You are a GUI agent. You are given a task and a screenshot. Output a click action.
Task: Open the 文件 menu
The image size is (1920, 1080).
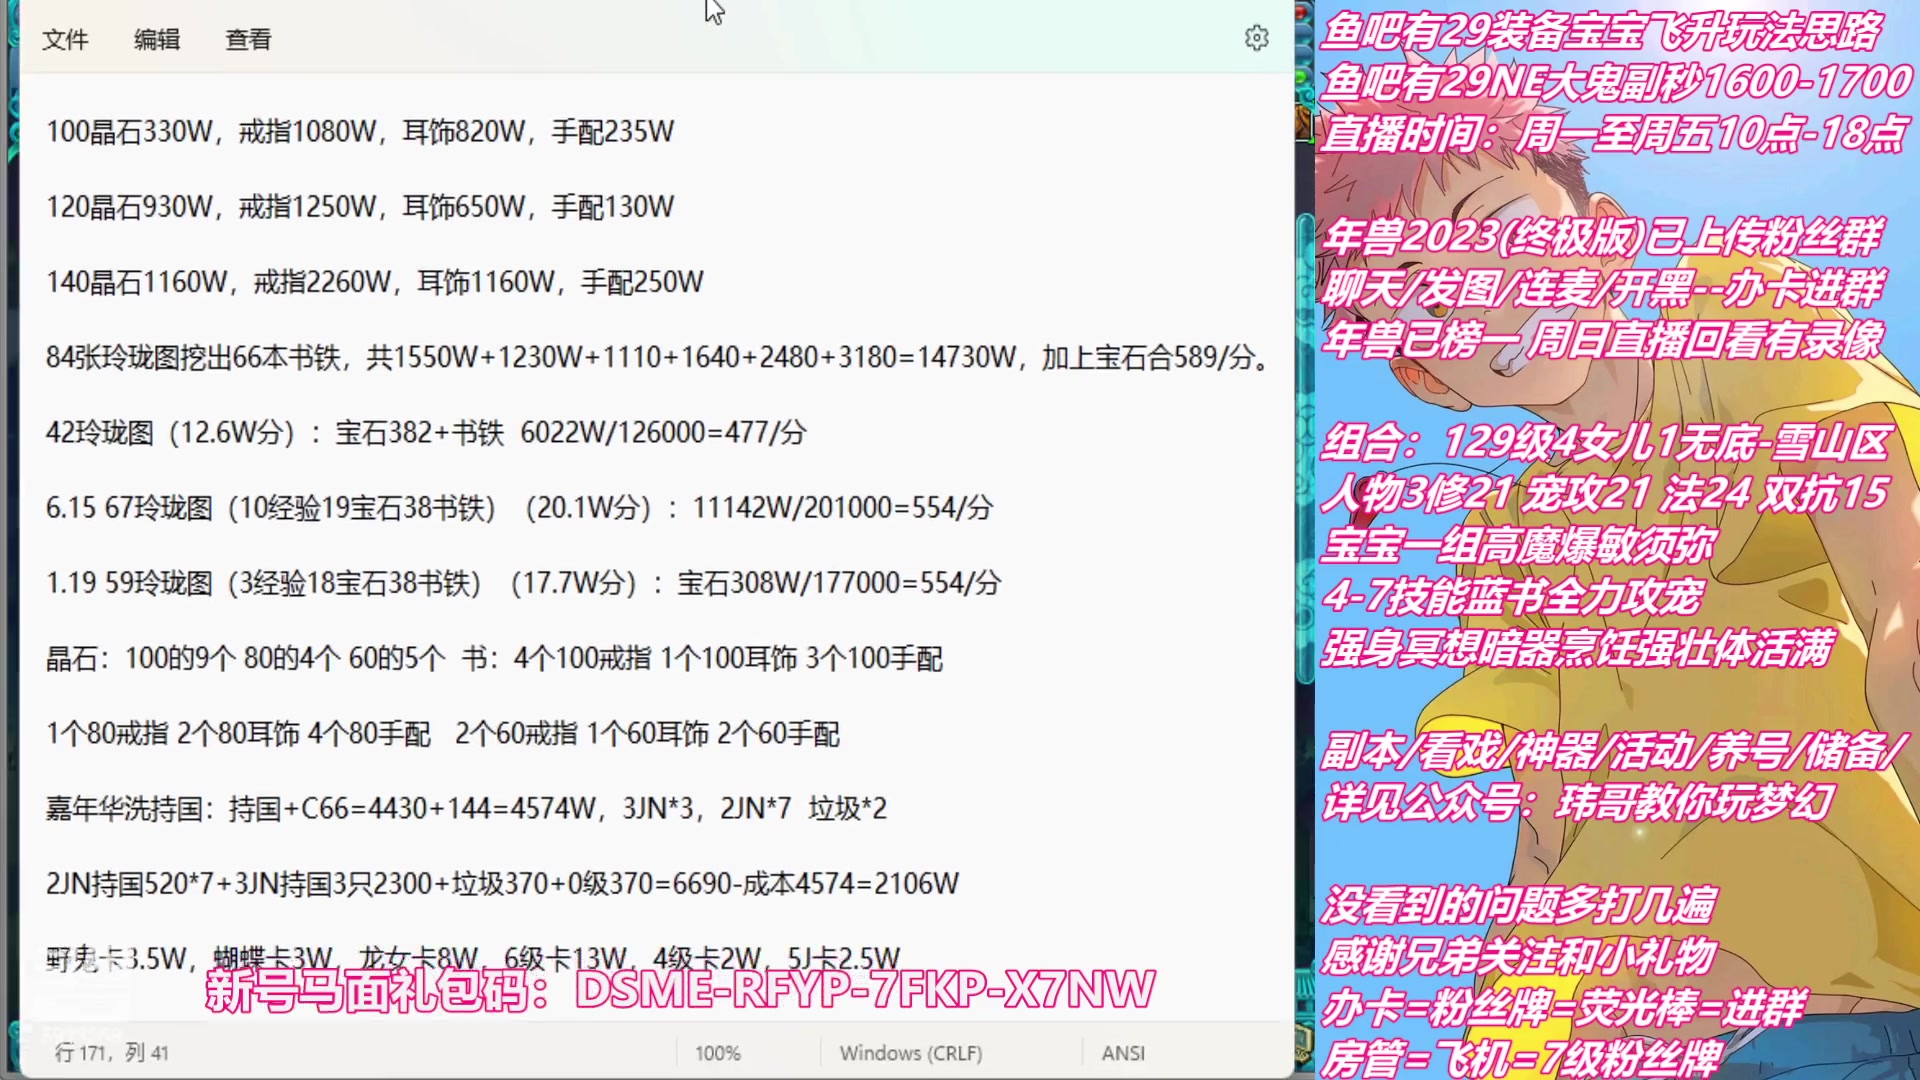click(x=65, y=40)
